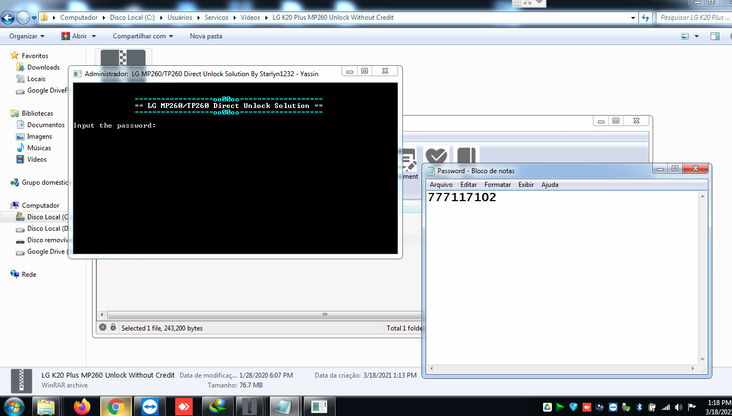Click the Disco Local (C:) breadcrumb
The width and height of the screenshot is (732, 416).
[132, 17]
